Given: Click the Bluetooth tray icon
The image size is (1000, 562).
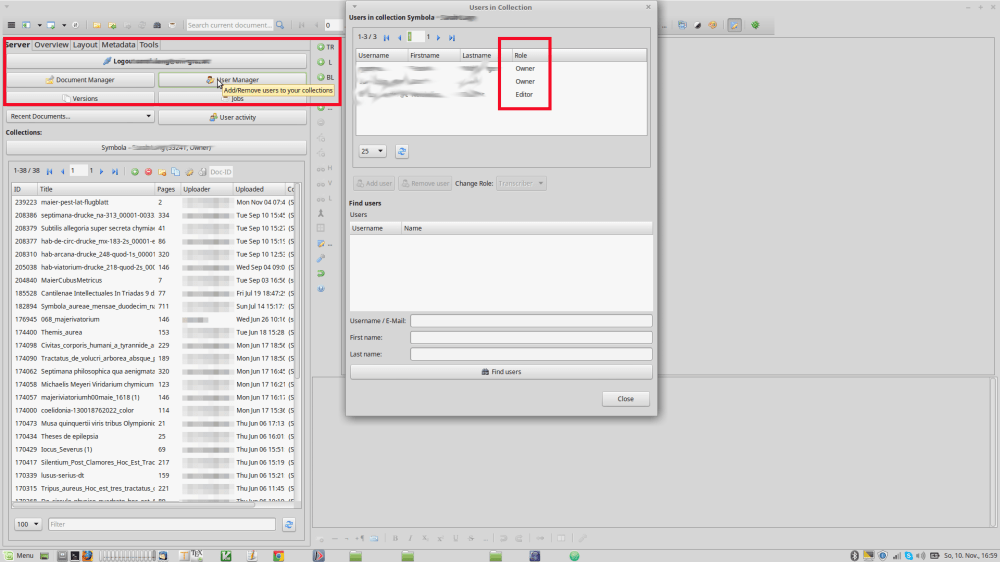Looking at the screenshot, I should [855, 556].
